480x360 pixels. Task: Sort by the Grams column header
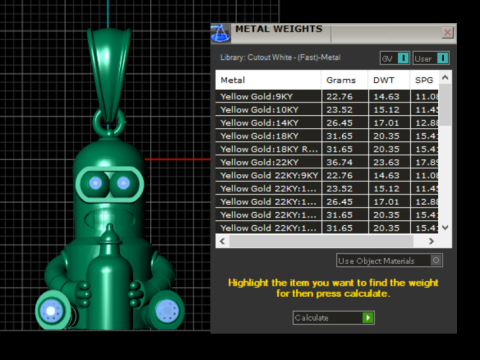click(345, 80)
